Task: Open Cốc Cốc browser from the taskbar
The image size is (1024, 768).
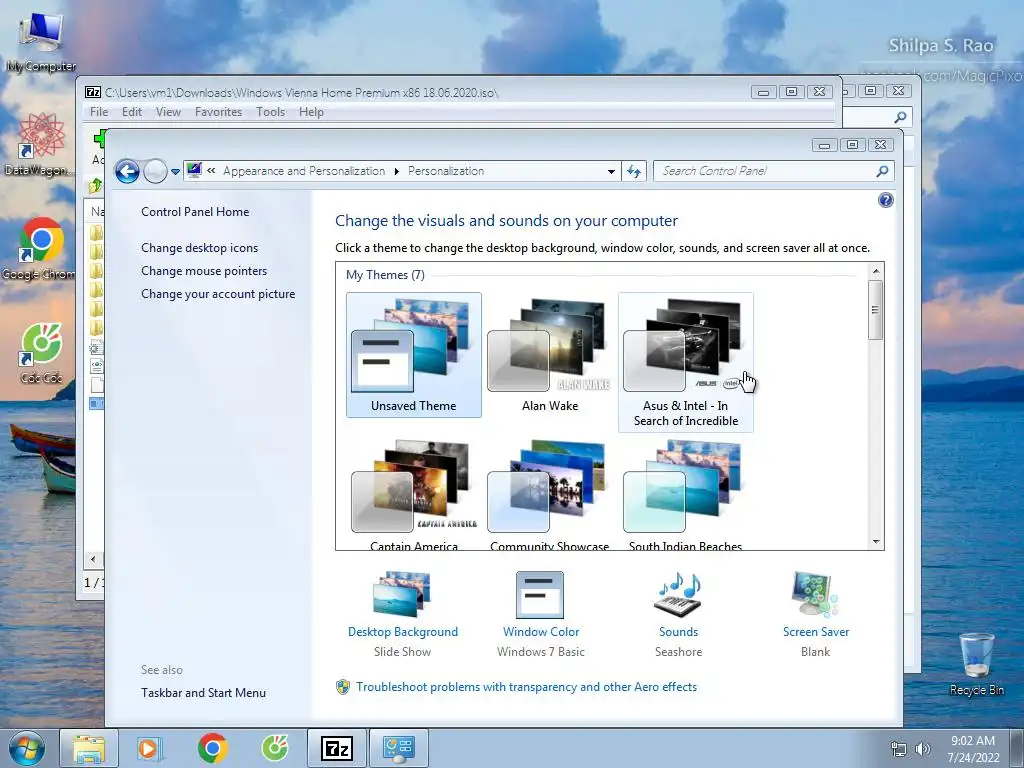Action: [x=275, y=748]
